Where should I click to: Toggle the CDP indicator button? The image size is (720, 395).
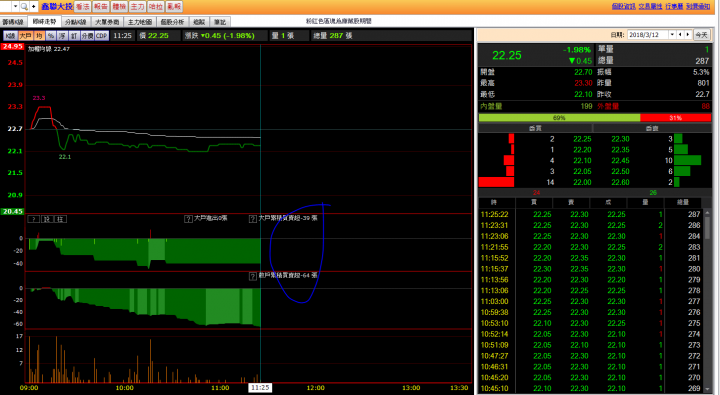[x=101, y=35]
